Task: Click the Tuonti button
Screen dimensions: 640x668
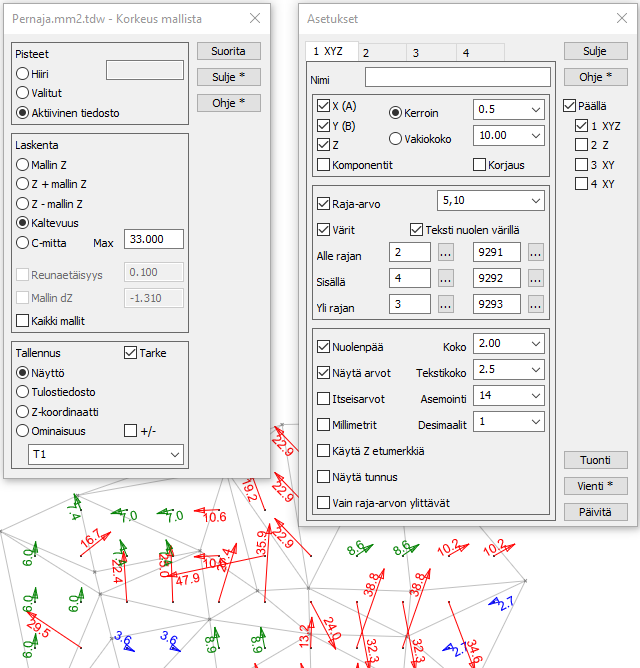Action: coord(596,460)
